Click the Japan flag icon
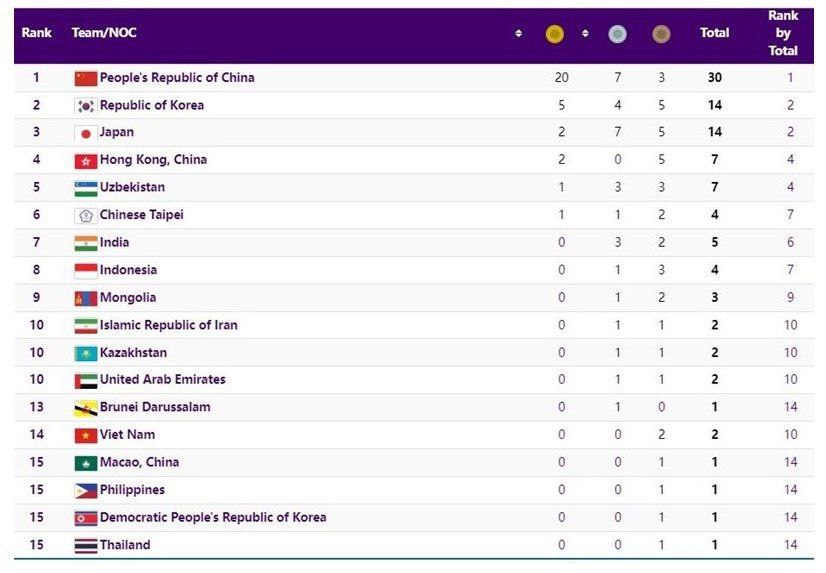The image size is (826, 573). pyautogui.click(x=85, y=133)
